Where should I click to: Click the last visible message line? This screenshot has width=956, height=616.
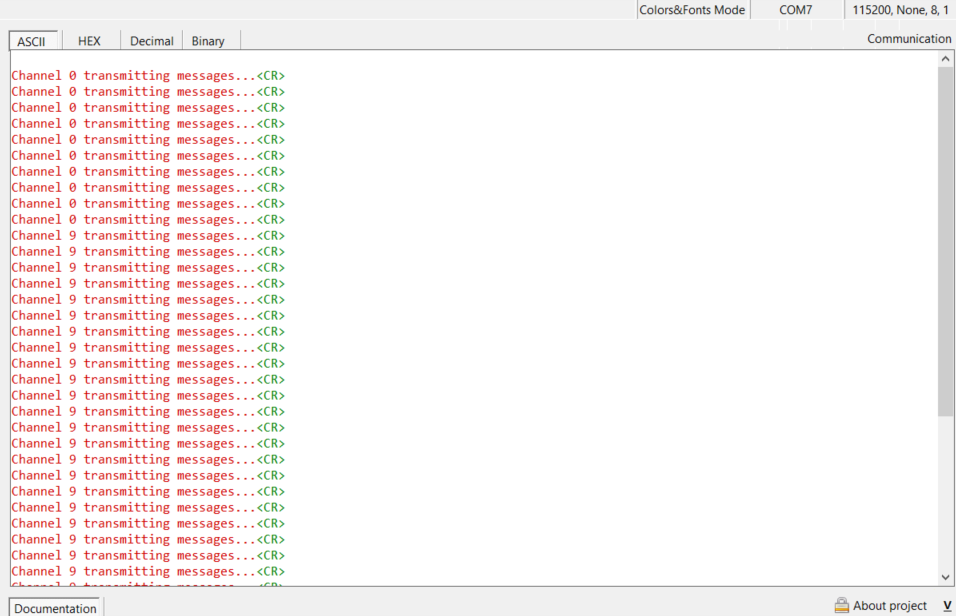pyautogui.click(x=147, y=571)
